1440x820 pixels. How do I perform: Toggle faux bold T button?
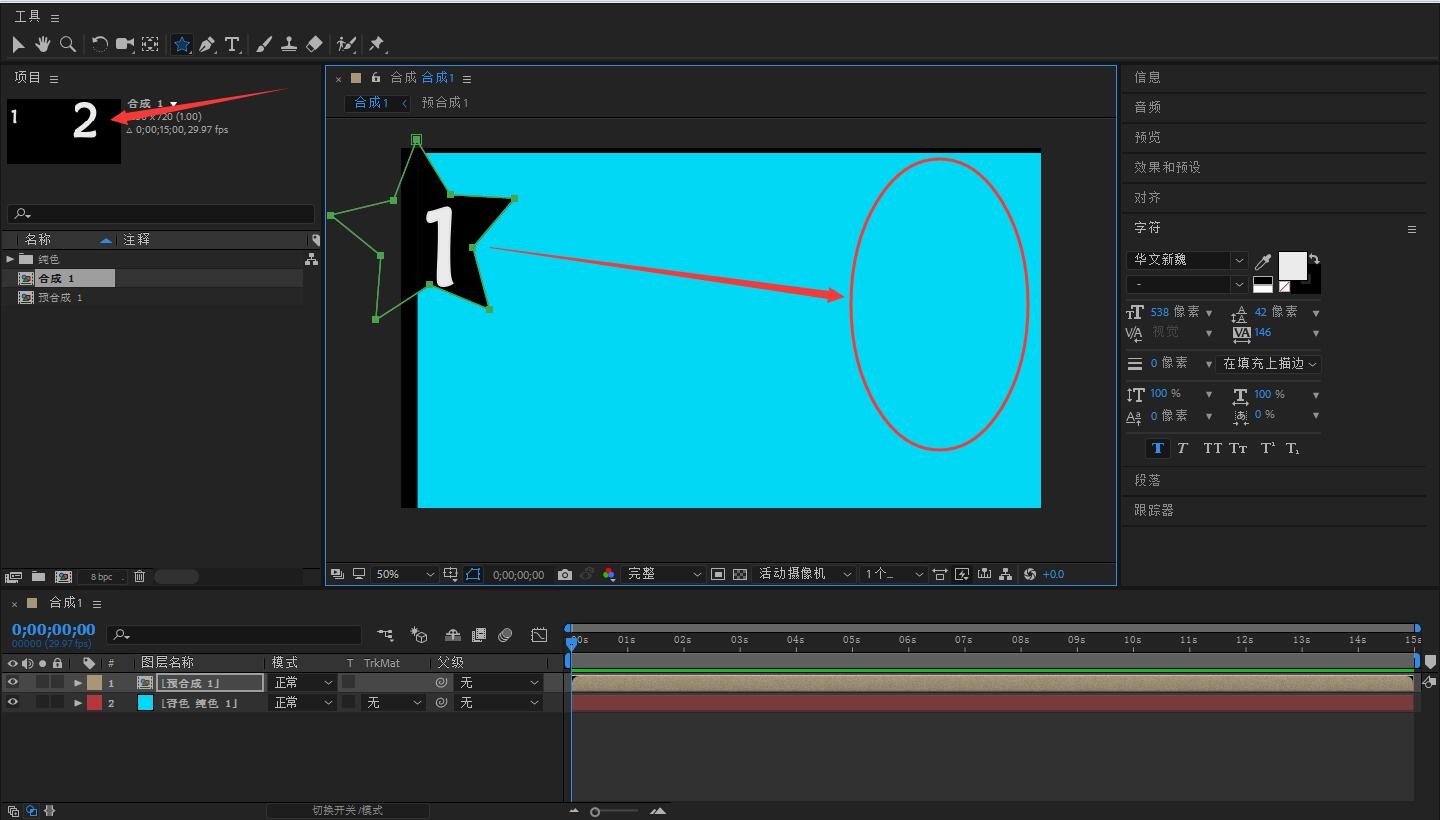click(x=1158, y=448)
